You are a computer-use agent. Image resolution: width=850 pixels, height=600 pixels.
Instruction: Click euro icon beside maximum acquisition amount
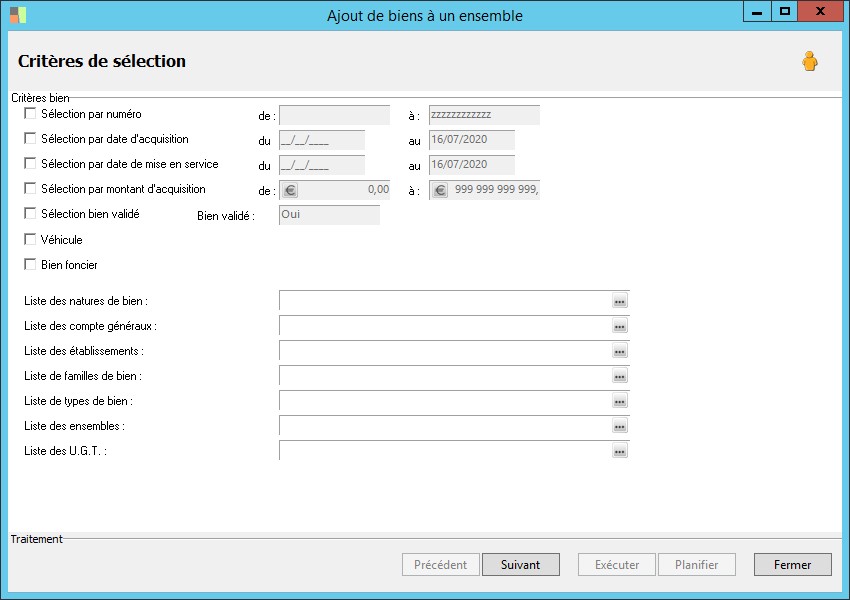point(440,190)
